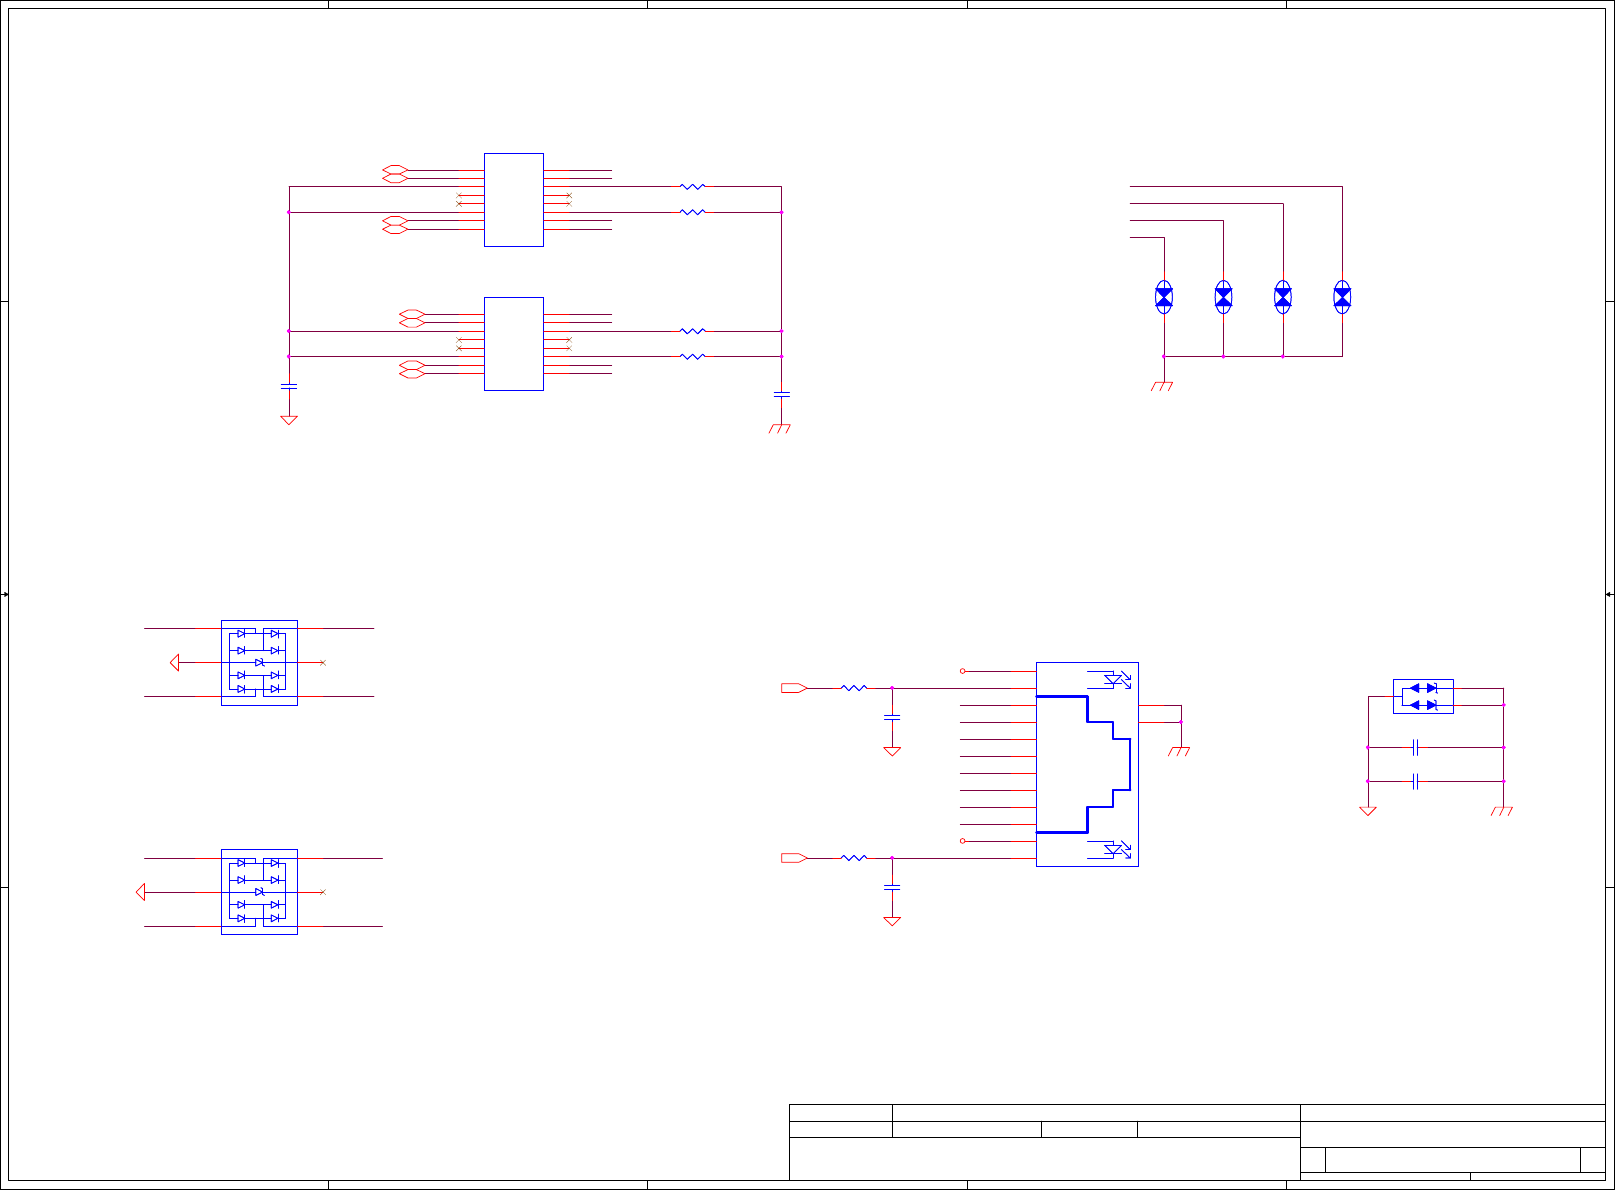Screen dimensions: 1615x1190
Task: Select the dual diode package at right
Action: point(1423,696)
